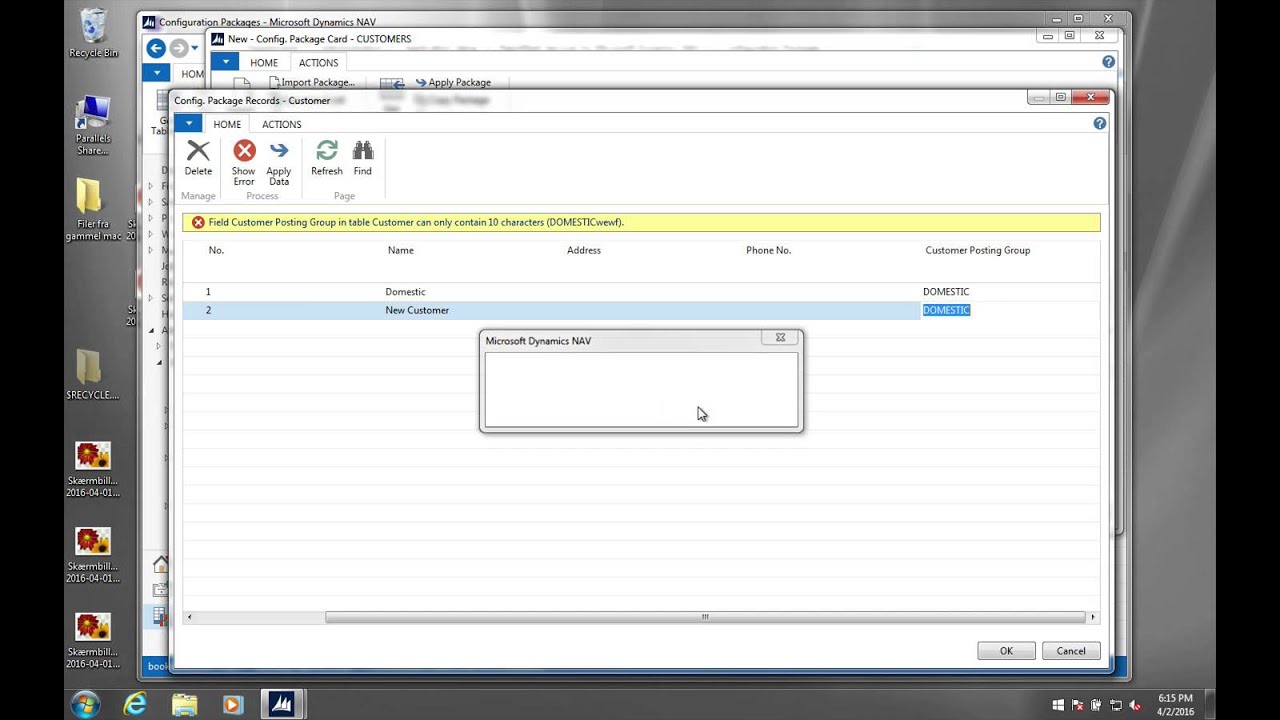The image size is (1280, 720).
Task: Click the OK button
Action: [1006, 650]
